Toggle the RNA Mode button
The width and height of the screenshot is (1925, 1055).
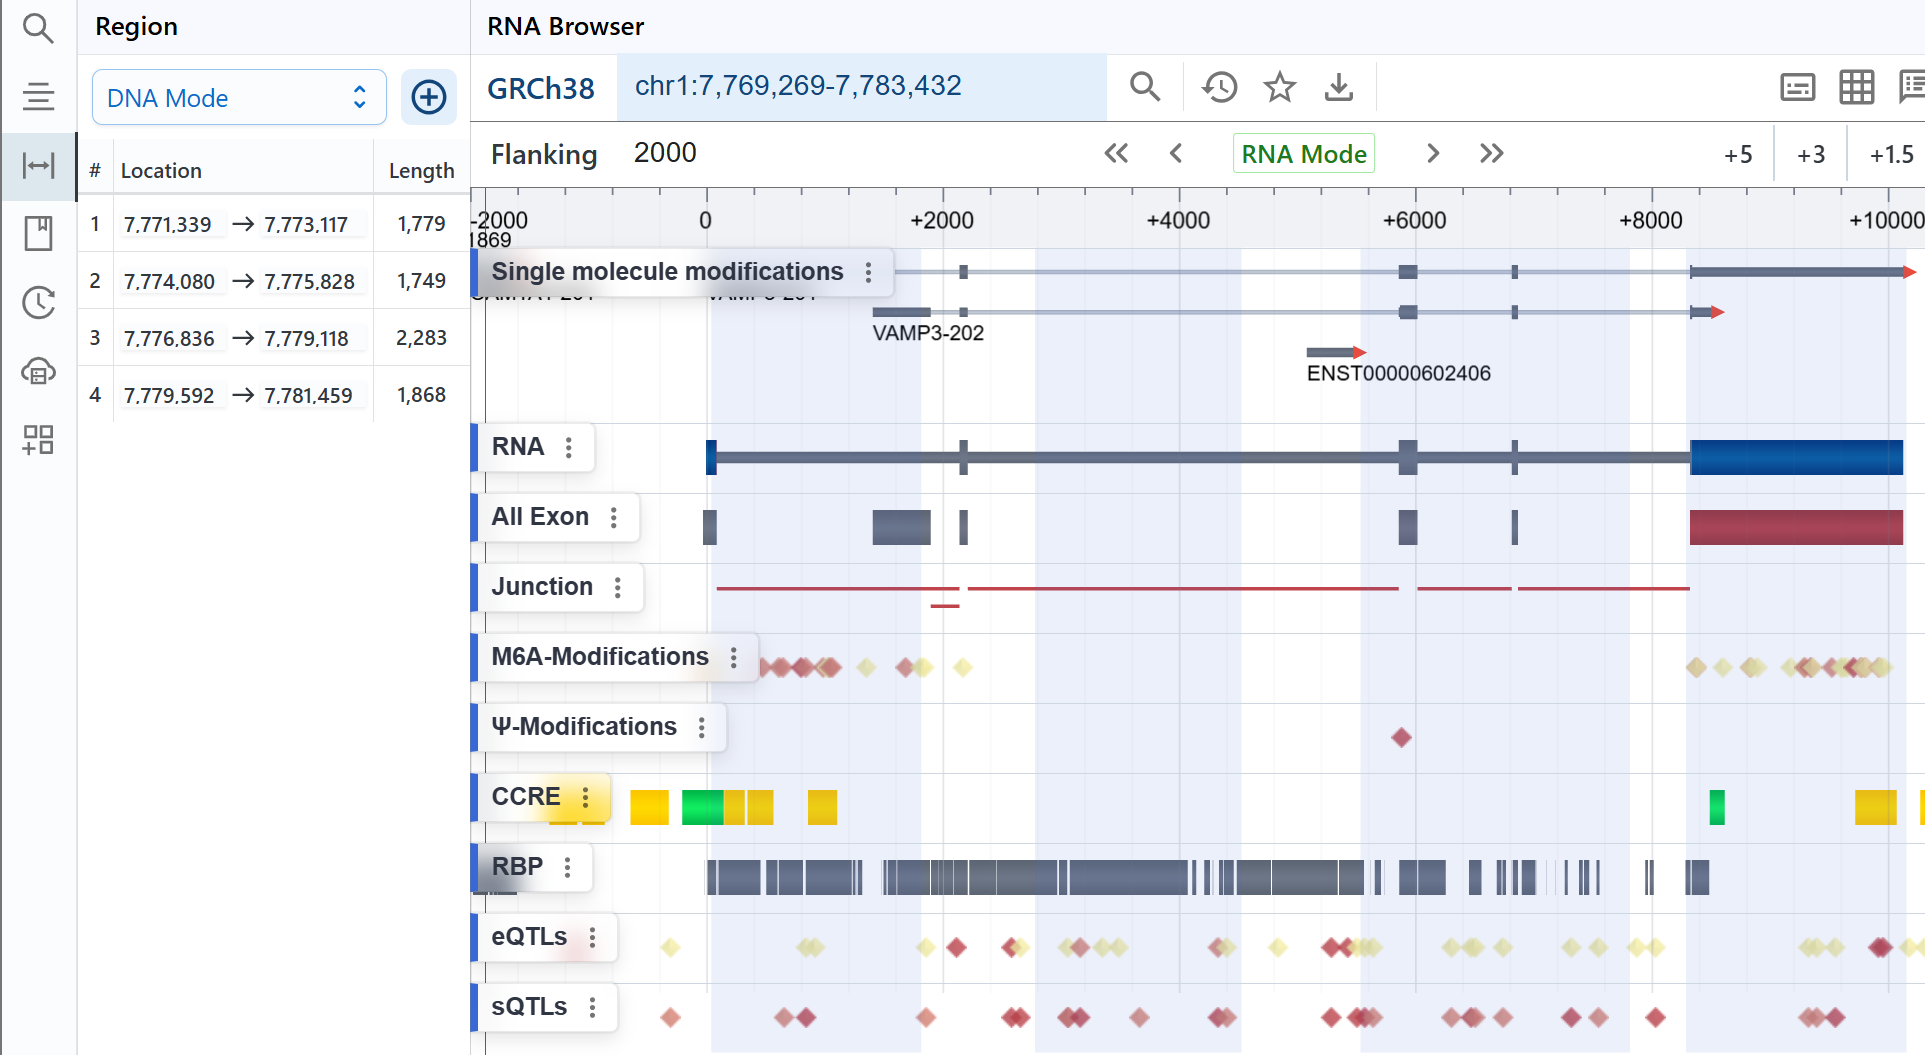[x=1303, y=154]
